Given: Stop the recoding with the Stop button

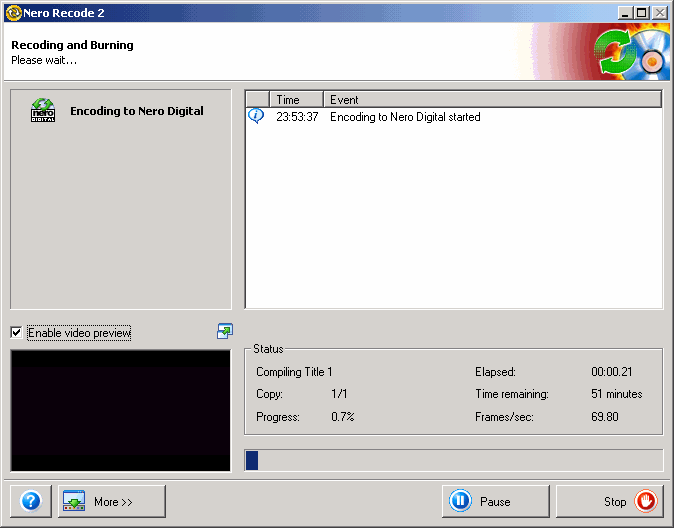Looking at the screenshot, I should [609, 501].
